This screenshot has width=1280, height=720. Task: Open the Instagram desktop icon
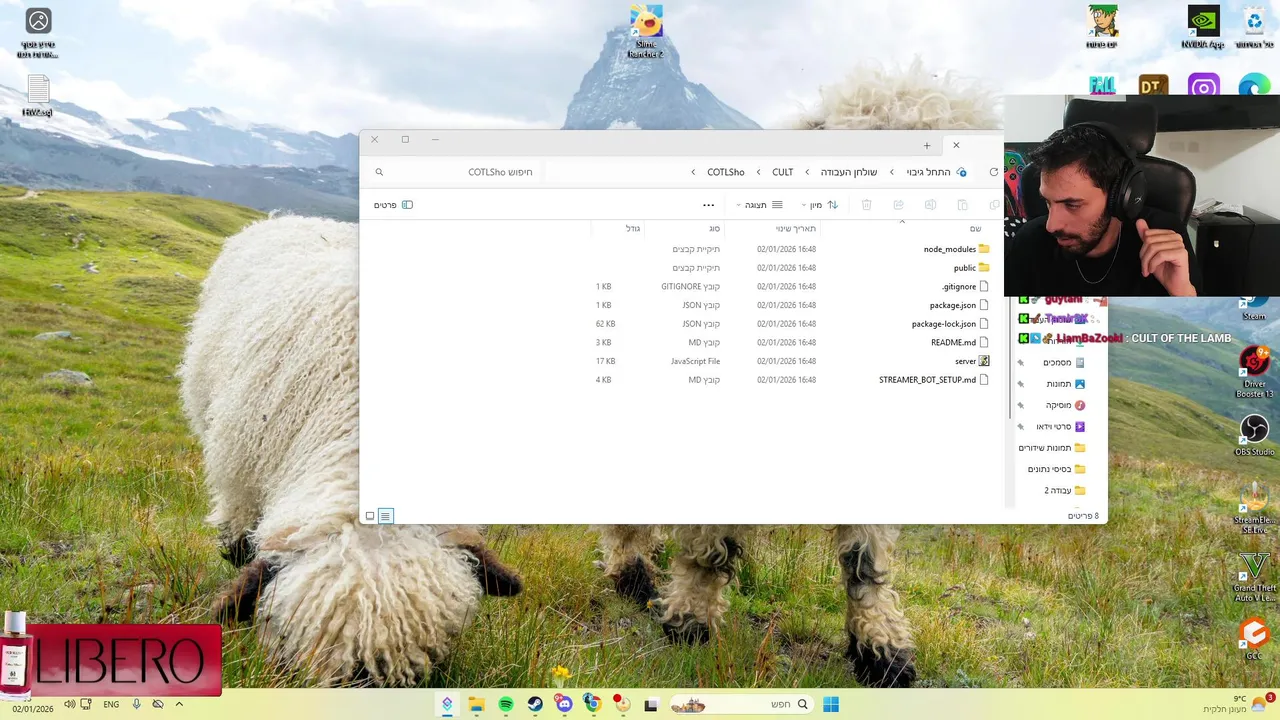1204,87
